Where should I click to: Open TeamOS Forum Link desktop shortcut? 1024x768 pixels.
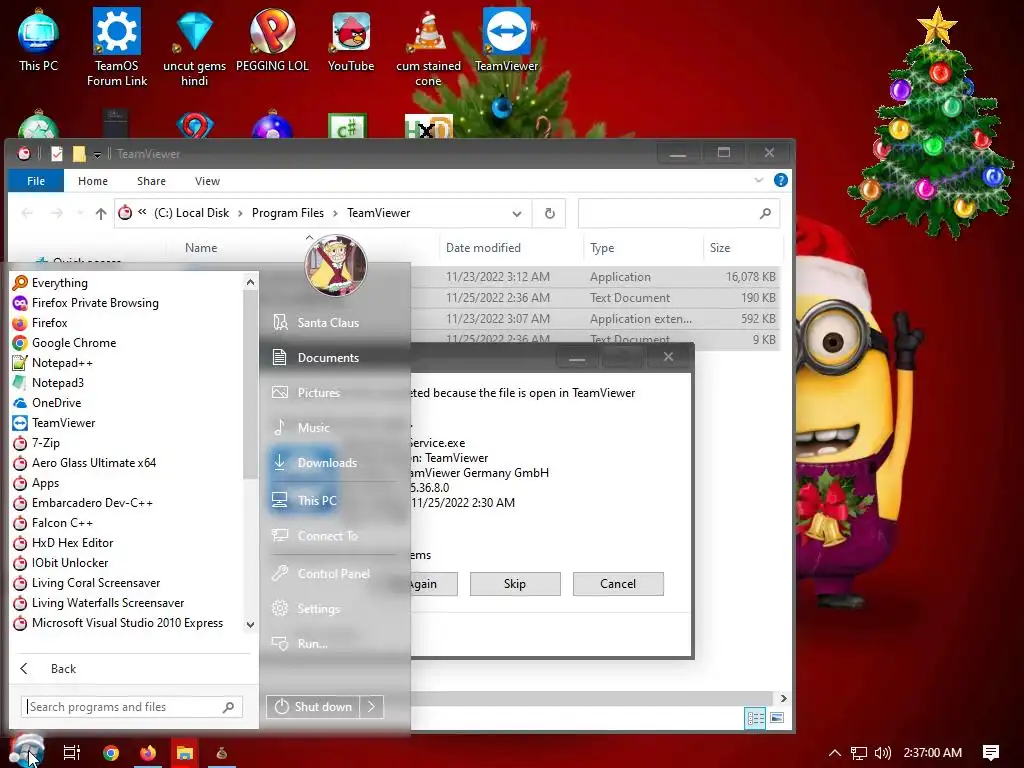pos(116,47)
